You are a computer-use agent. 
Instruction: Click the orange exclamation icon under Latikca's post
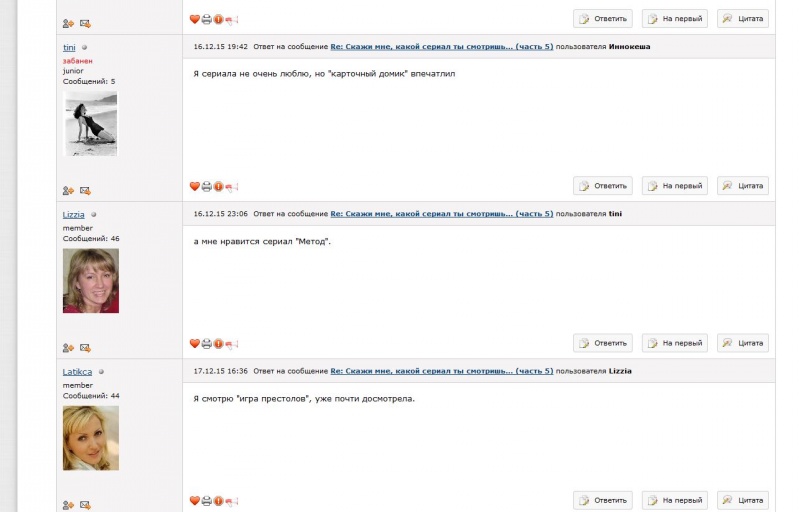point(218,501)
